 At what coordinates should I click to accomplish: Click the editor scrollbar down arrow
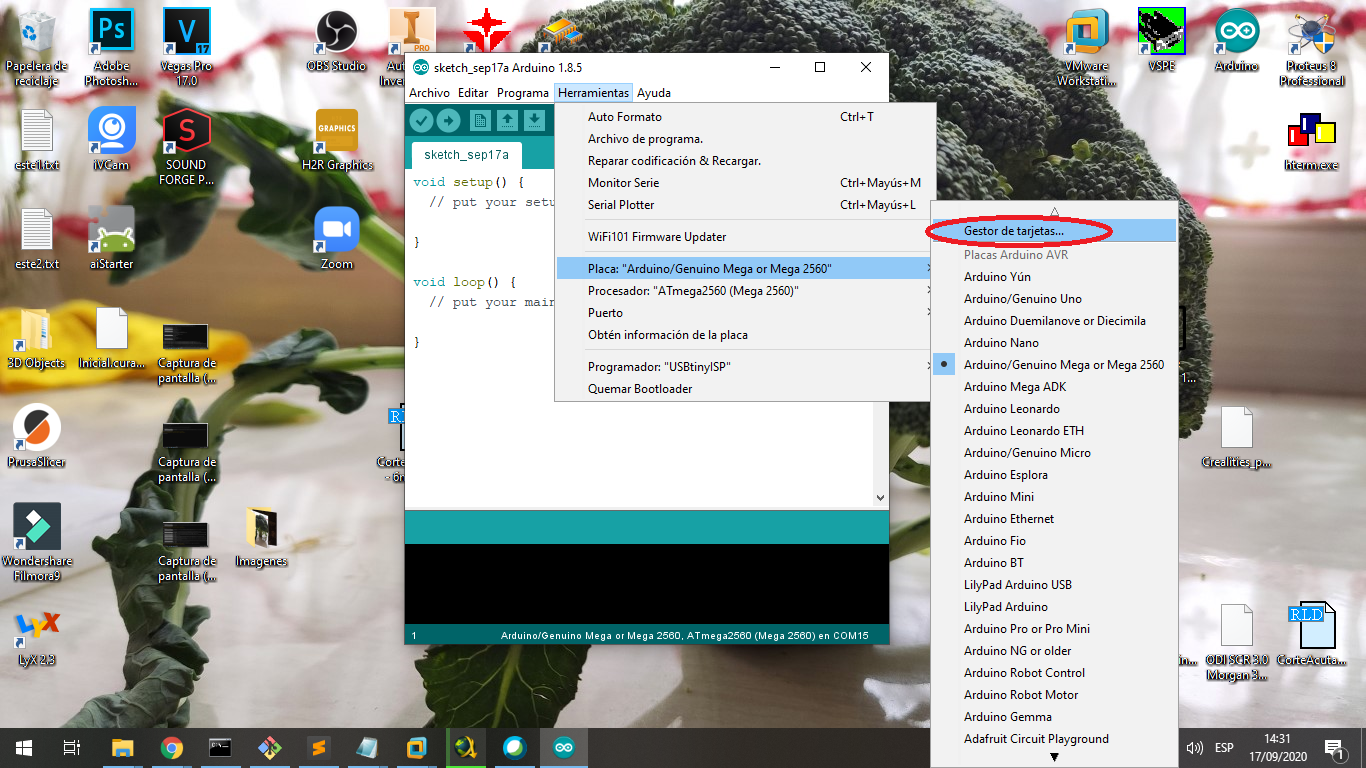pyautogui.click(x=880, y=497)
